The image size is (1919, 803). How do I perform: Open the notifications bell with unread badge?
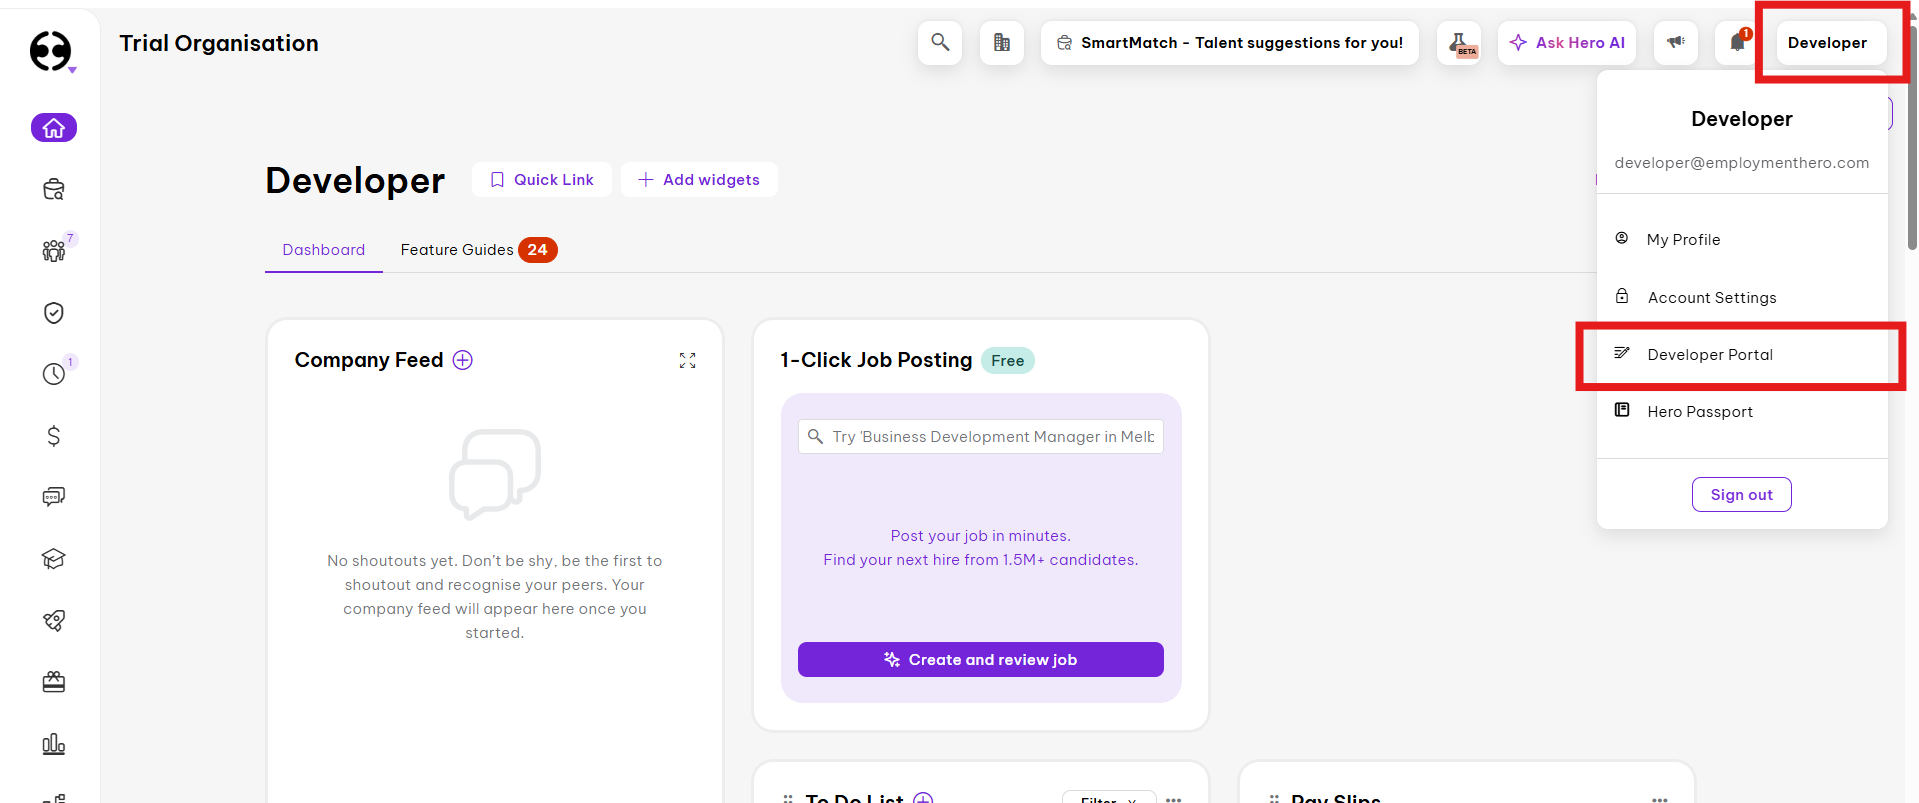(1735, 42)
